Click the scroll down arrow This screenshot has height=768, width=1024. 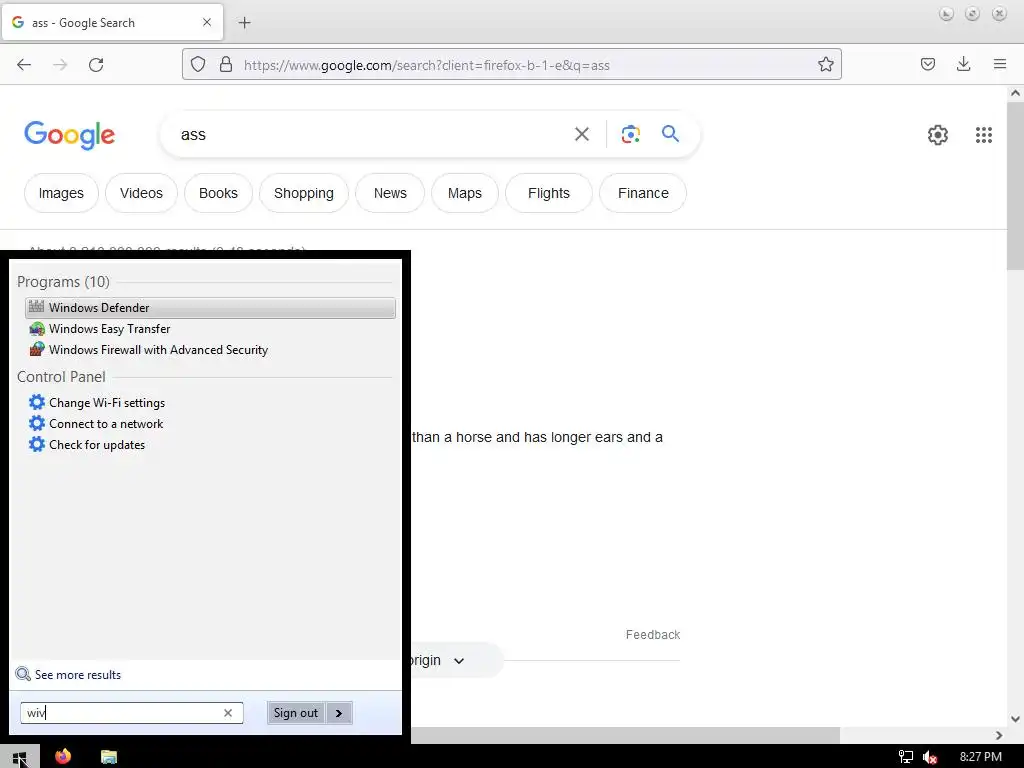1015,718
